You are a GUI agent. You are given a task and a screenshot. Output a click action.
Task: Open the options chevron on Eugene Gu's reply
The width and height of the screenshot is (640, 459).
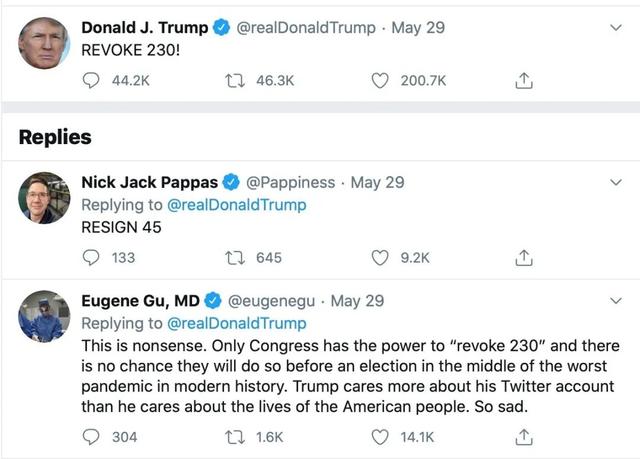pos(616,301)
